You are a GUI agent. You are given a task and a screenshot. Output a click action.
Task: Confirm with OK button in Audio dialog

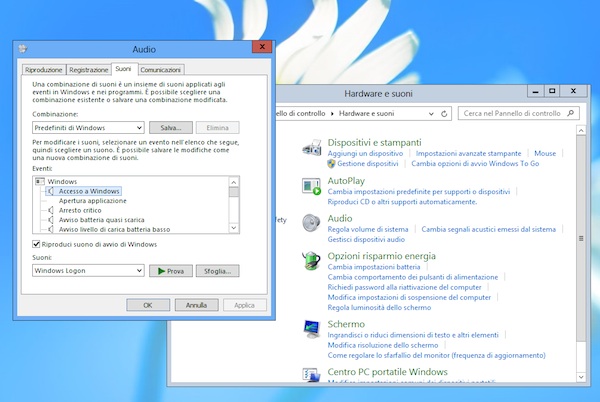[x=148, y=305]
